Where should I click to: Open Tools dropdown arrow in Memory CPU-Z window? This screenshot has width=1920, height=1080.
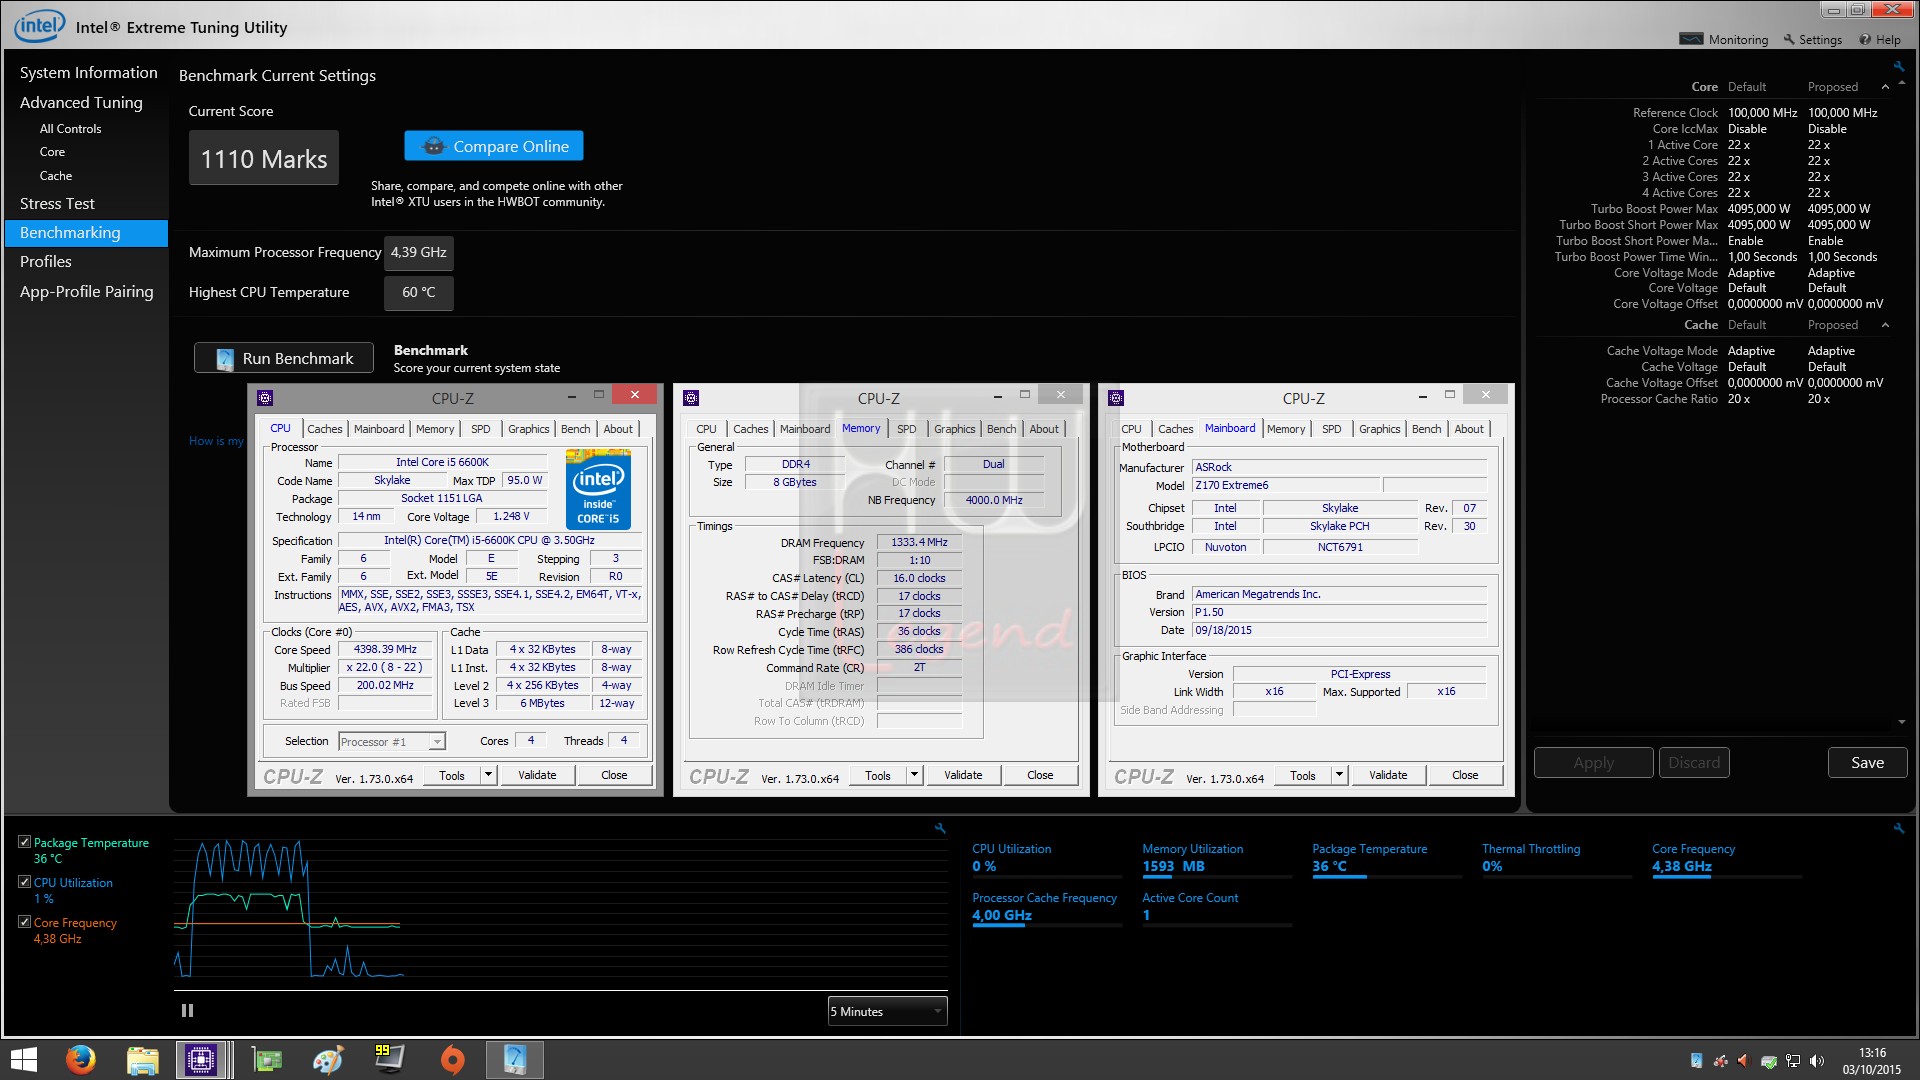coord(914,775)
